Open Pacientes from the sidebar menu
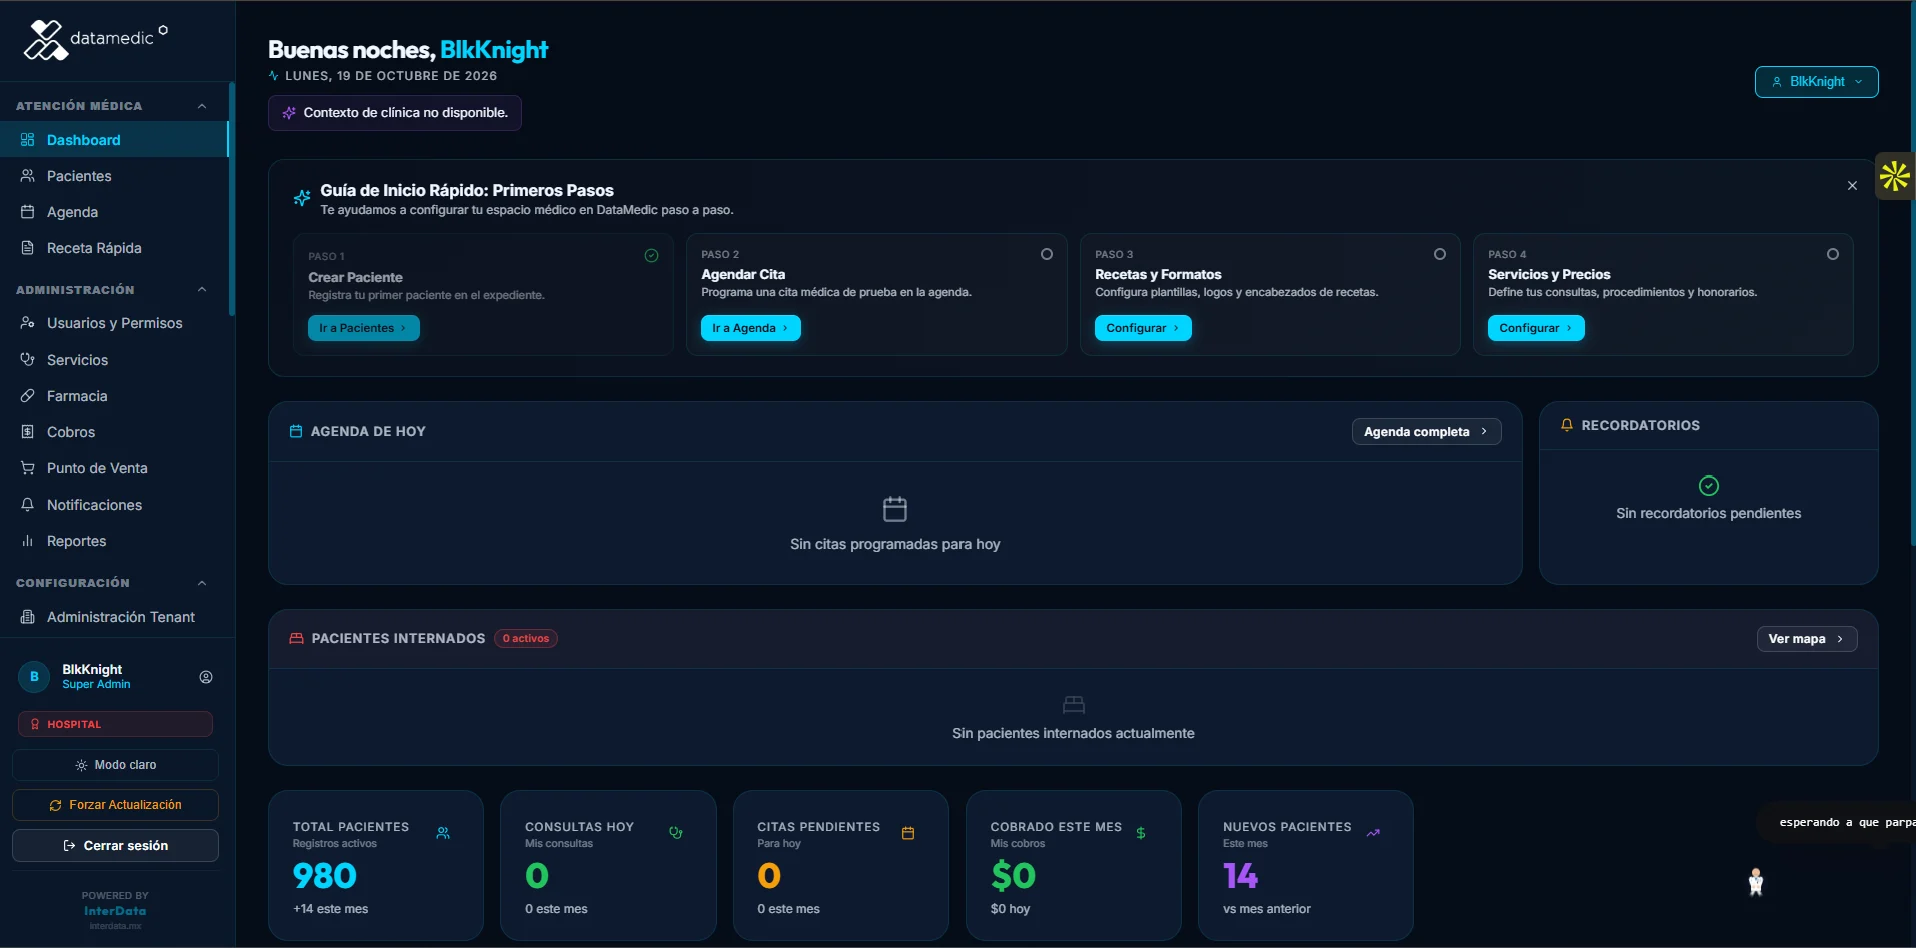This screenshot has width=1916, height=948. click(114, 176)
